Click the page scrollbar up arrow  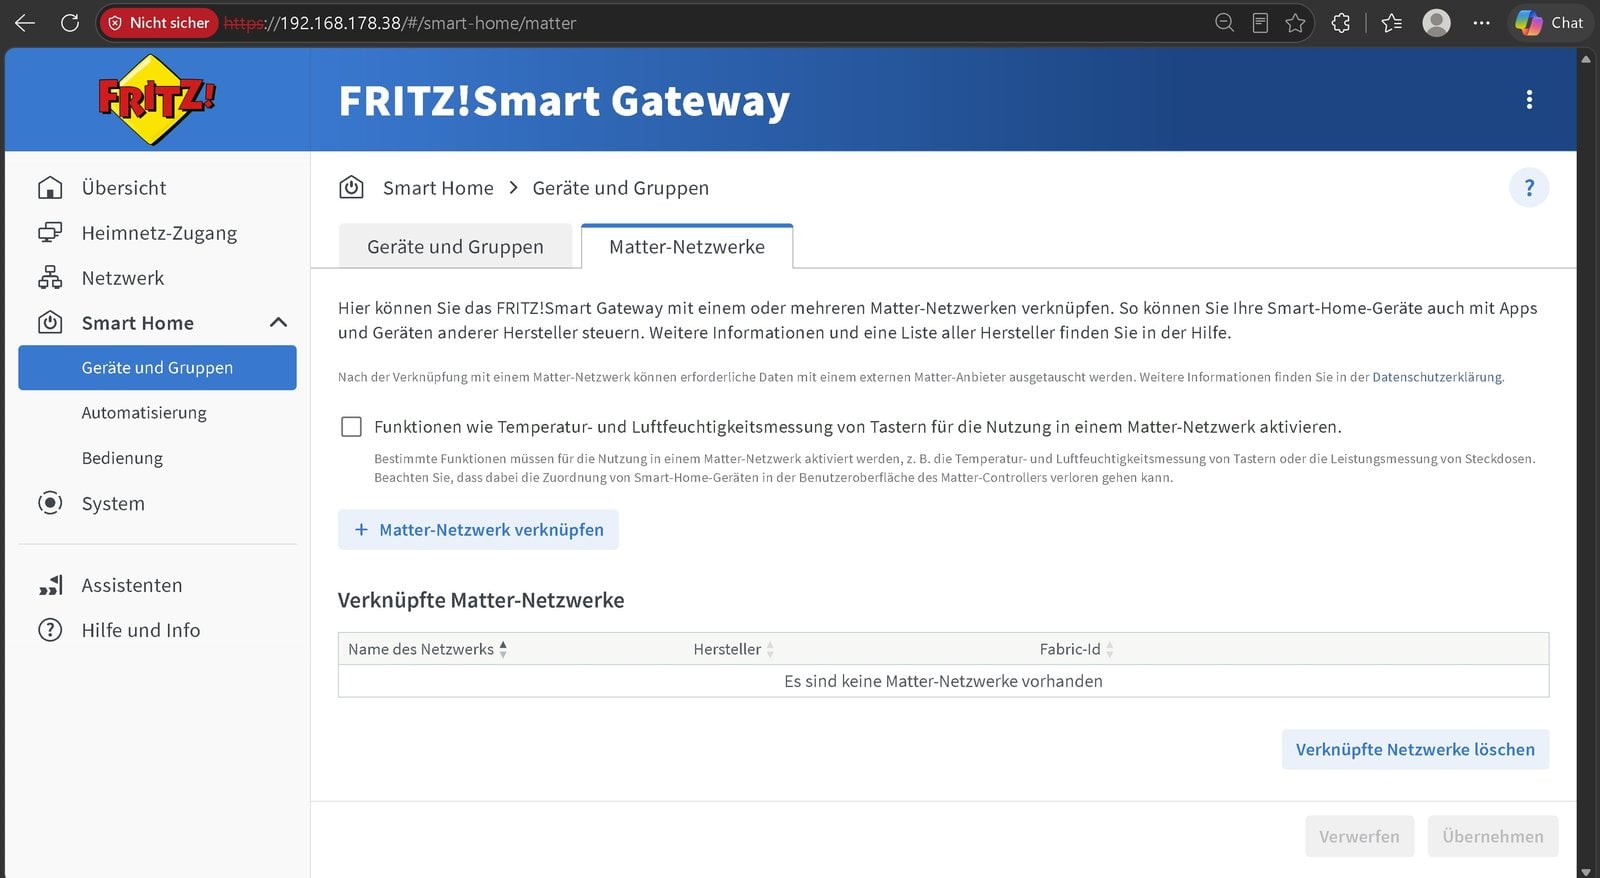[1586, 59]
